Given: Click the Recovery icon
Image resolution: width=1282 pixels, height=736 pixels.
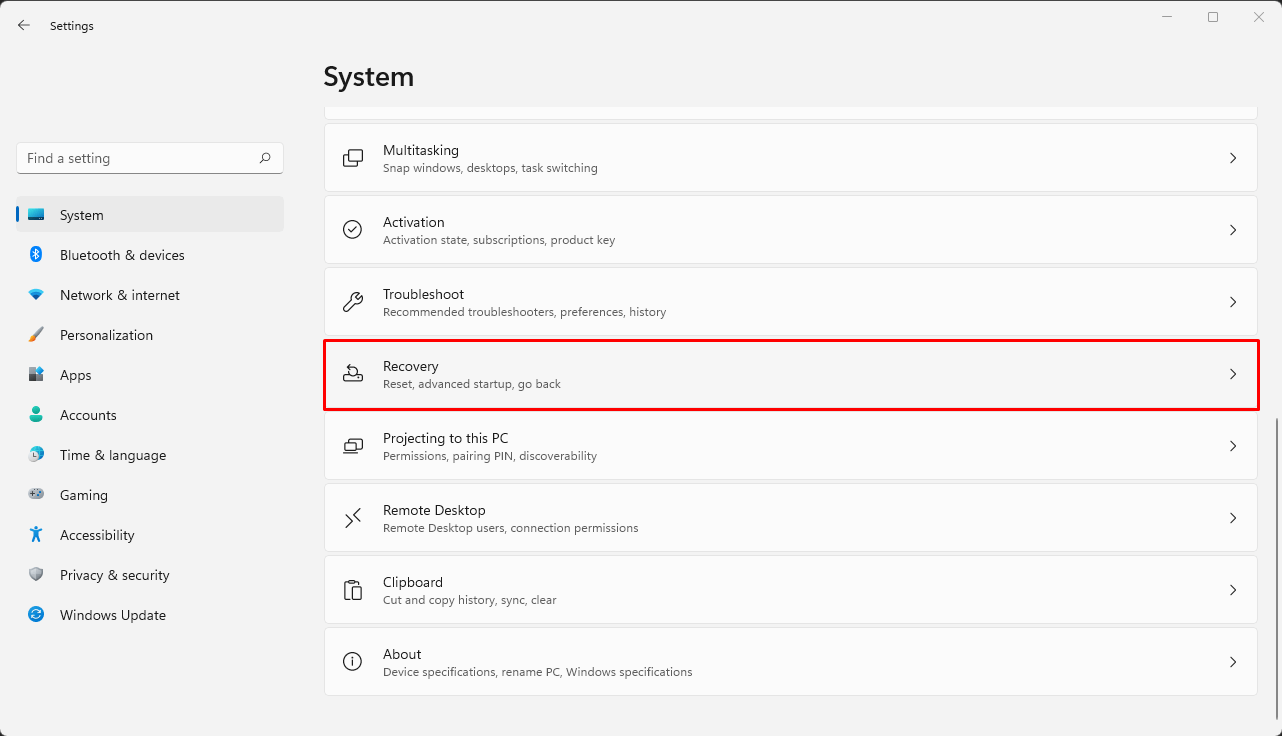Looking at the screenshot, I should click(x=352, y=374).
